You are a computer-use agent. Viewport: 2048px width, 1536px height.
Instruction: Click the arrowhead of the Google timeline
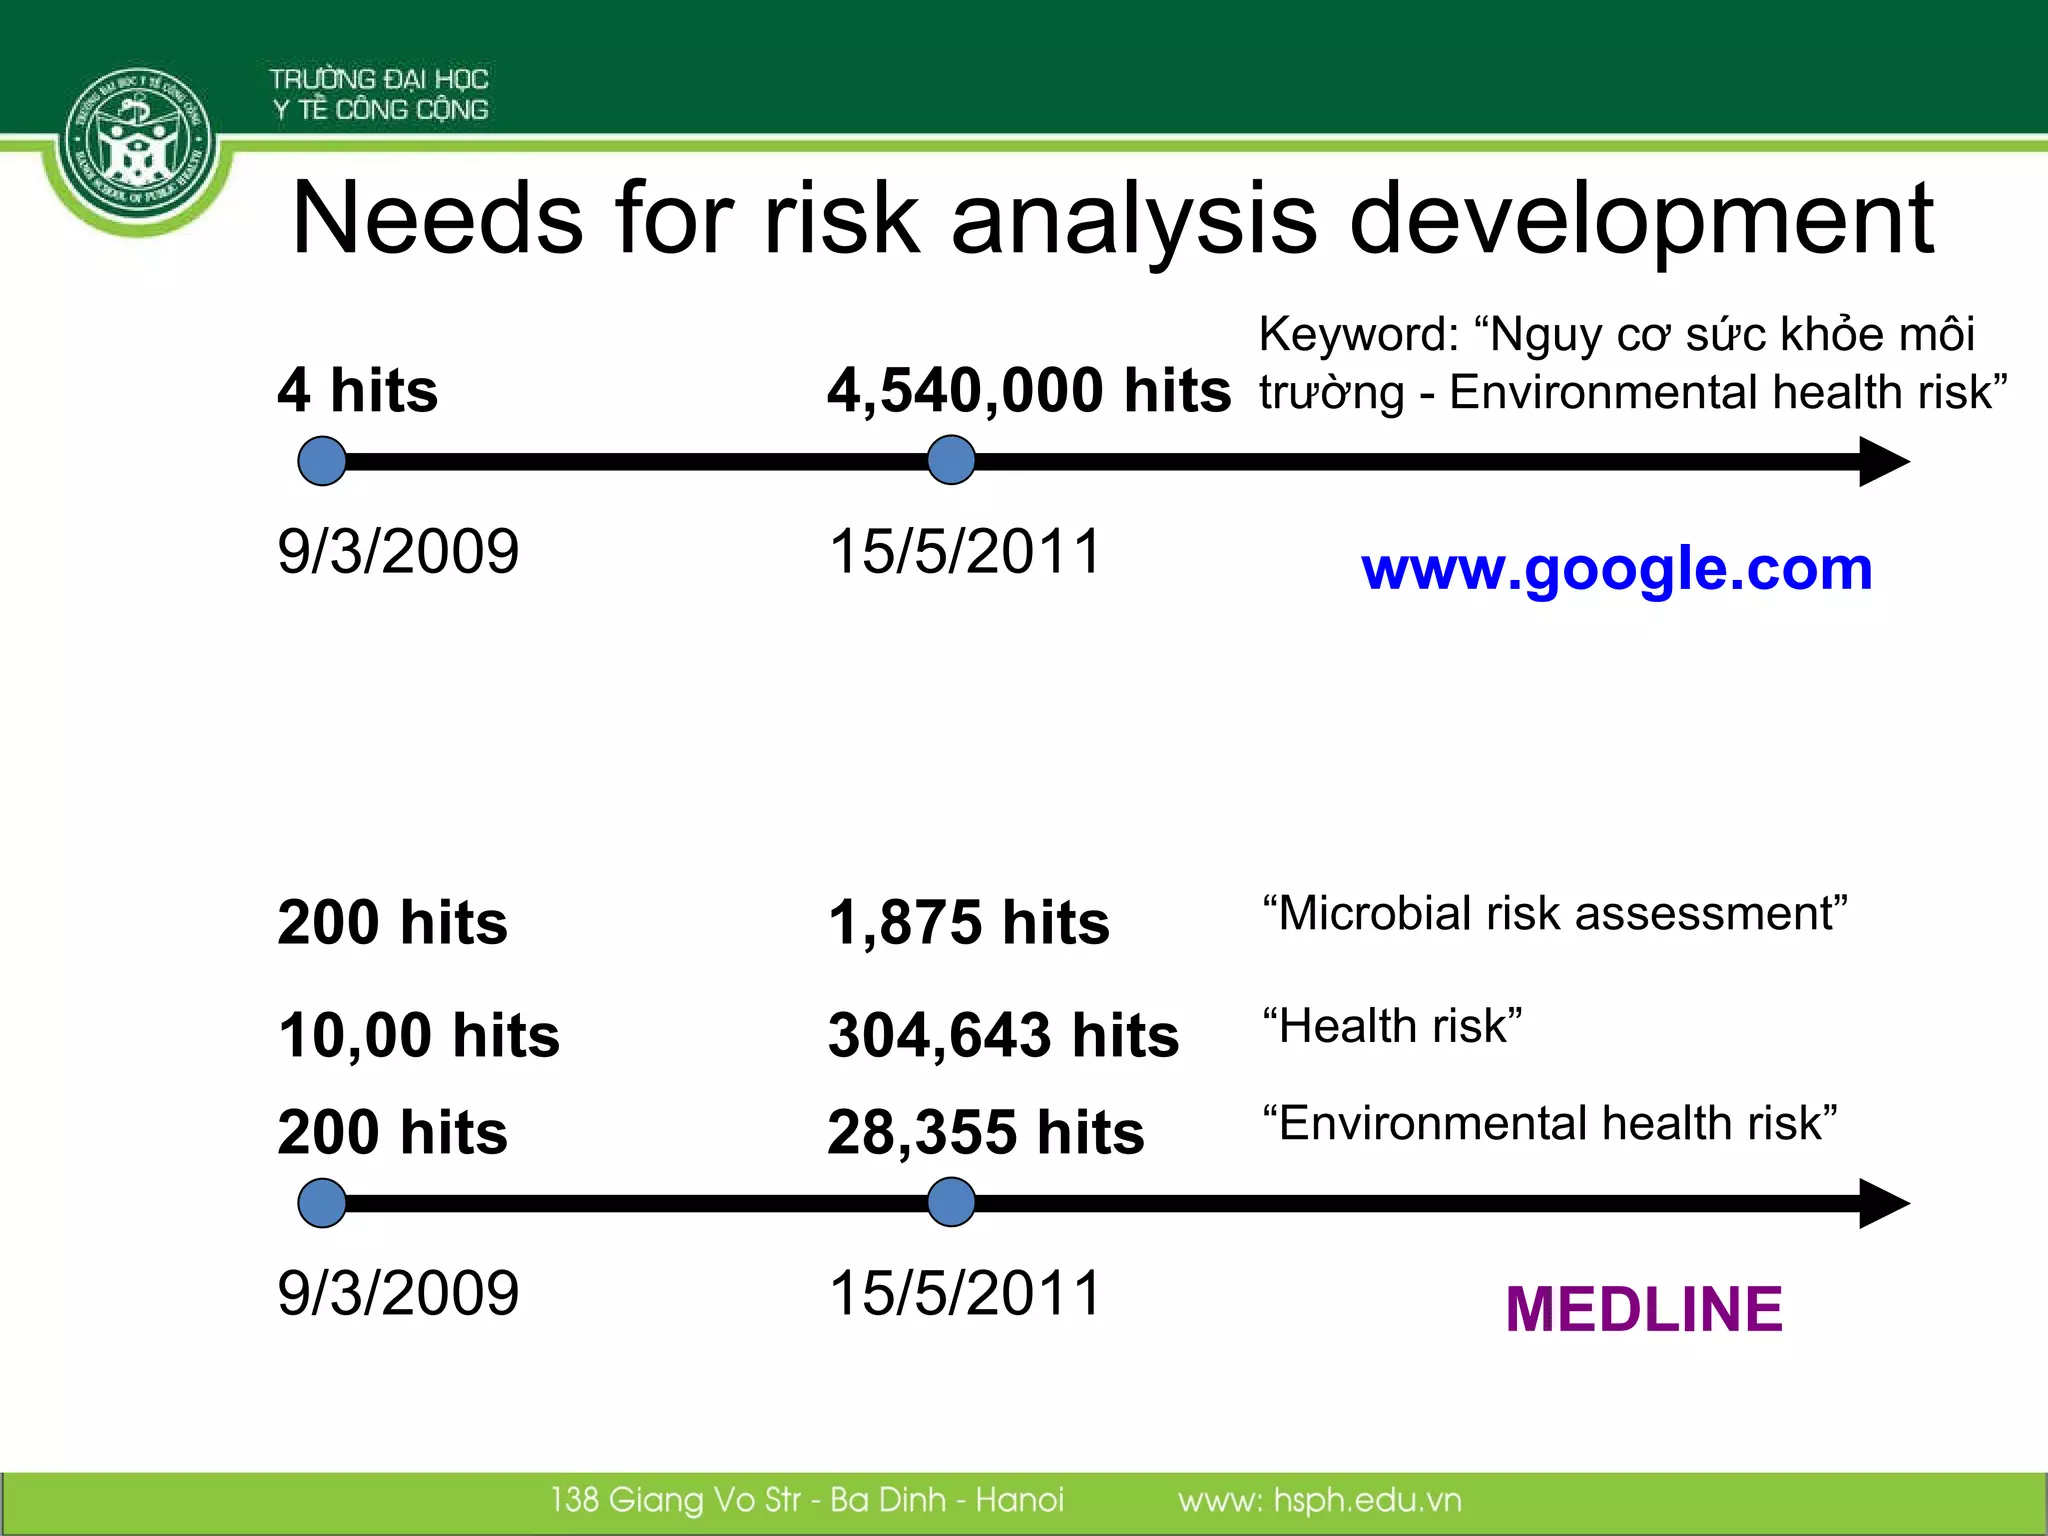1884,461
